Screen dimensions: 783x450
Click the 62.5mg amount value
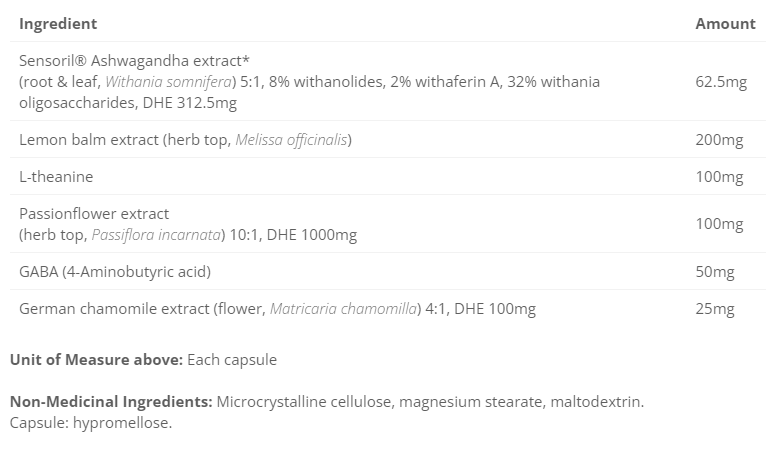coord(721,81)
